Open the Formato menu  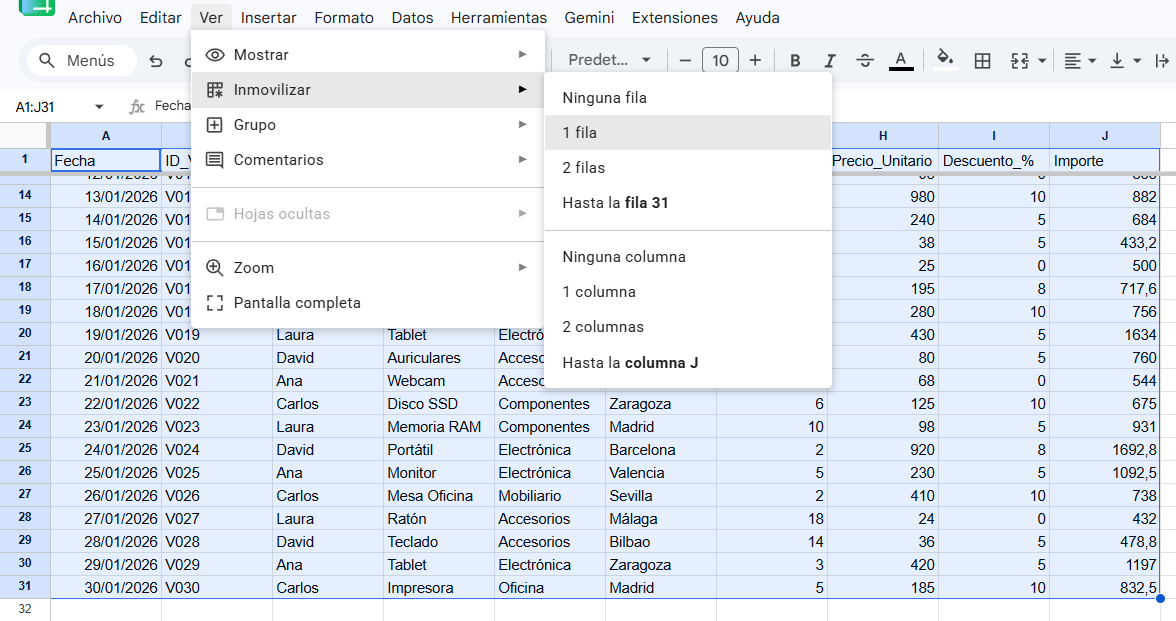pyautogui.click(x=344, y=17)
